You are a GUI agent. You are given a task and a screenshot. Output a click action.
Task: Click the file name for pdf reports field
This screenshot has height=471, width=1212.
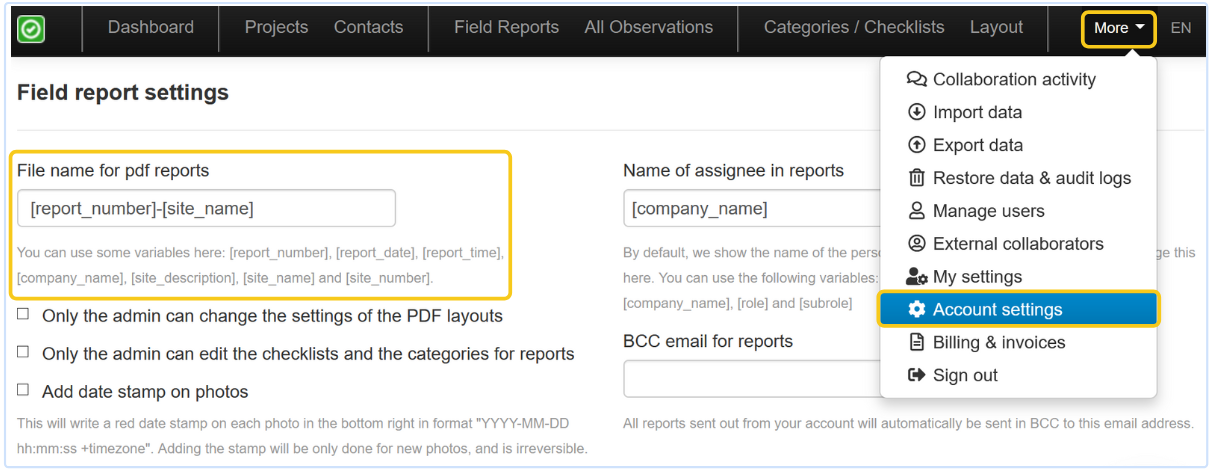coord(206,209)
